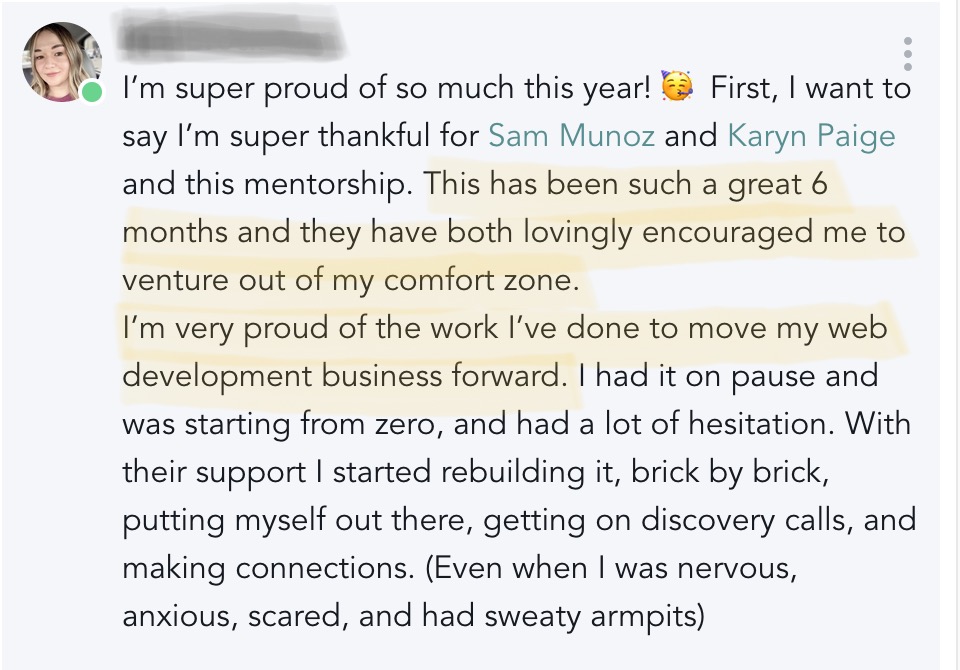Click highlighted text "This has been such a great 6"
This screenshot has height=670, width=960.
point(625,184)
